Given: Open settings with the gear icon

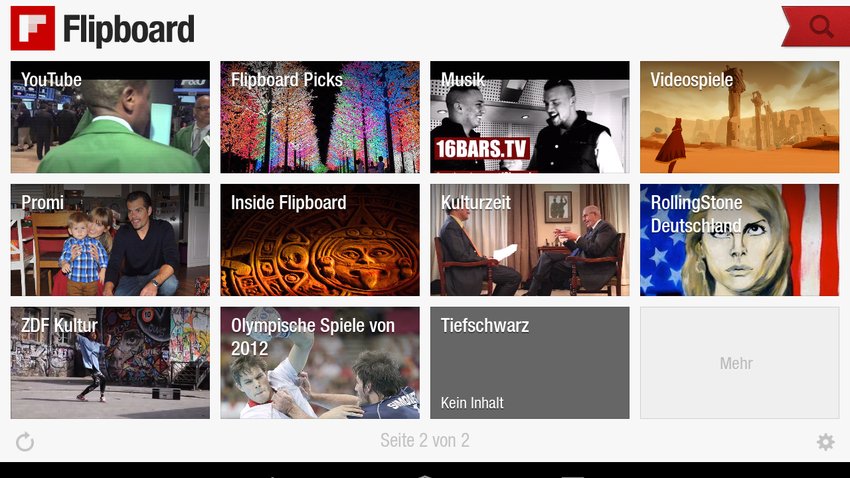Looking at the screenshot, I should (x=825, y=442).
